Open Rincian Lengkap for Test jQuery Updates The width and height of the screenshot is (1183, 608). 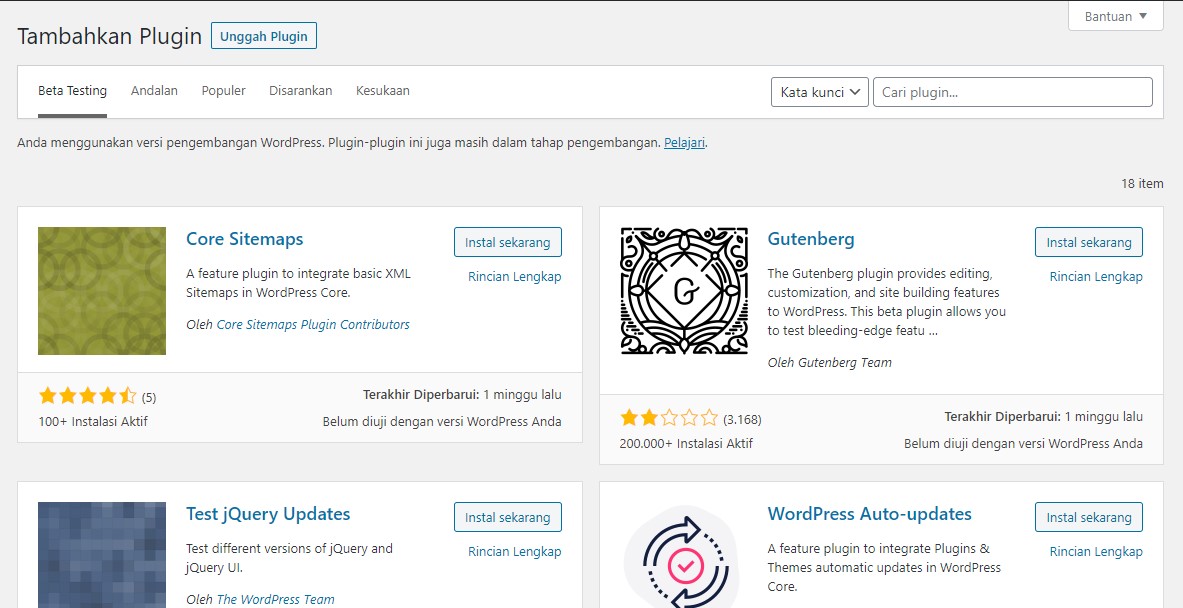[x=515, y=552]
